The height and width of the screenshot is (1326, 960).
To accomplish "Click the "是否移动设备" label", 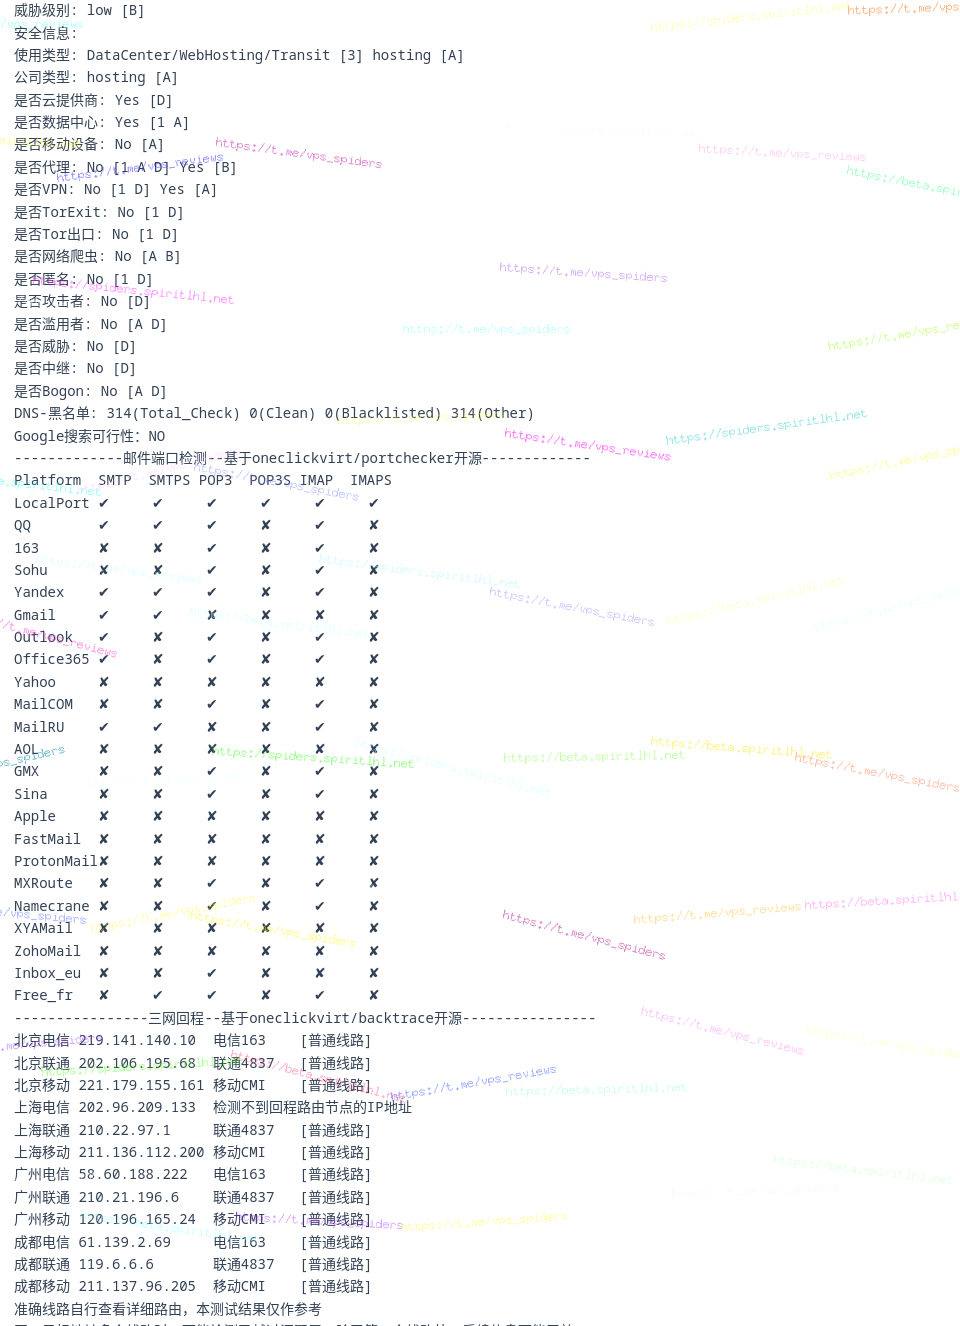I will click(x=56, y=145).
